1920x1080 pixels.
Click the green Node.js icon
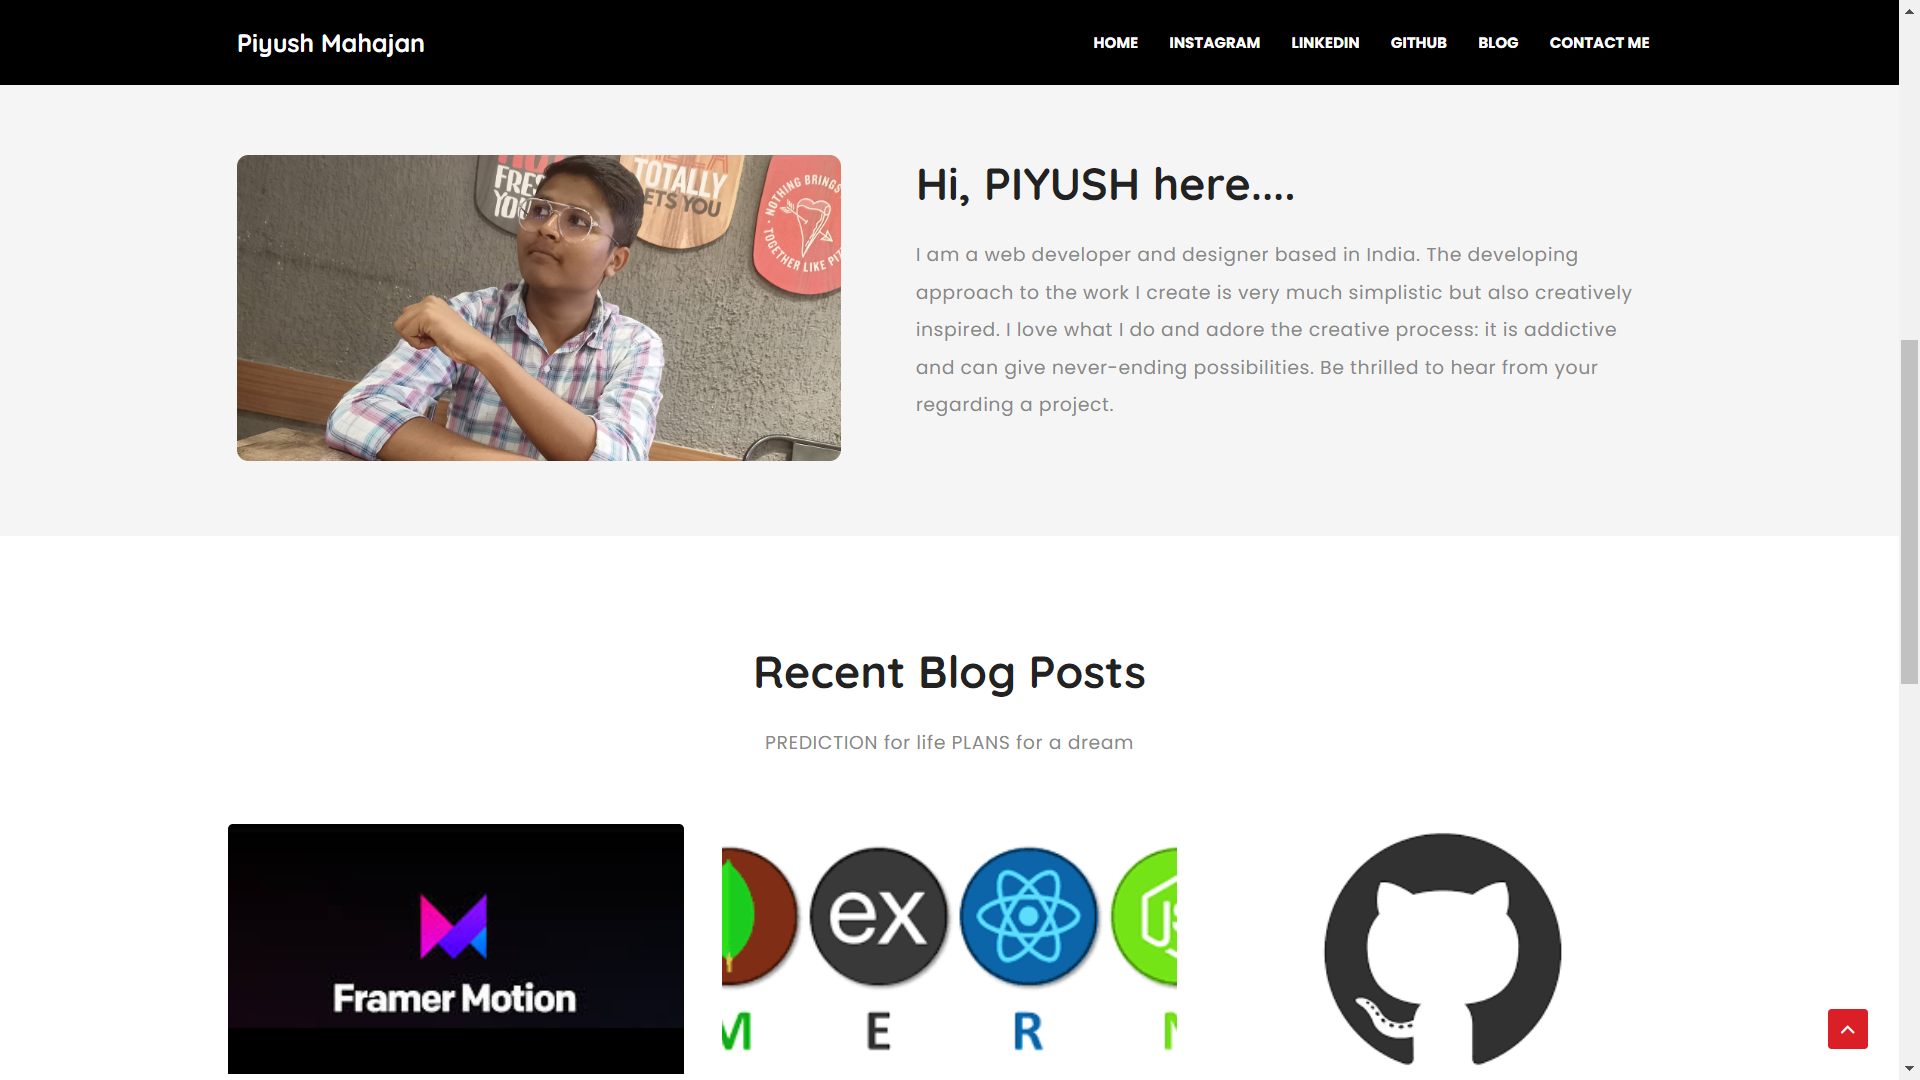[1145, 915]
